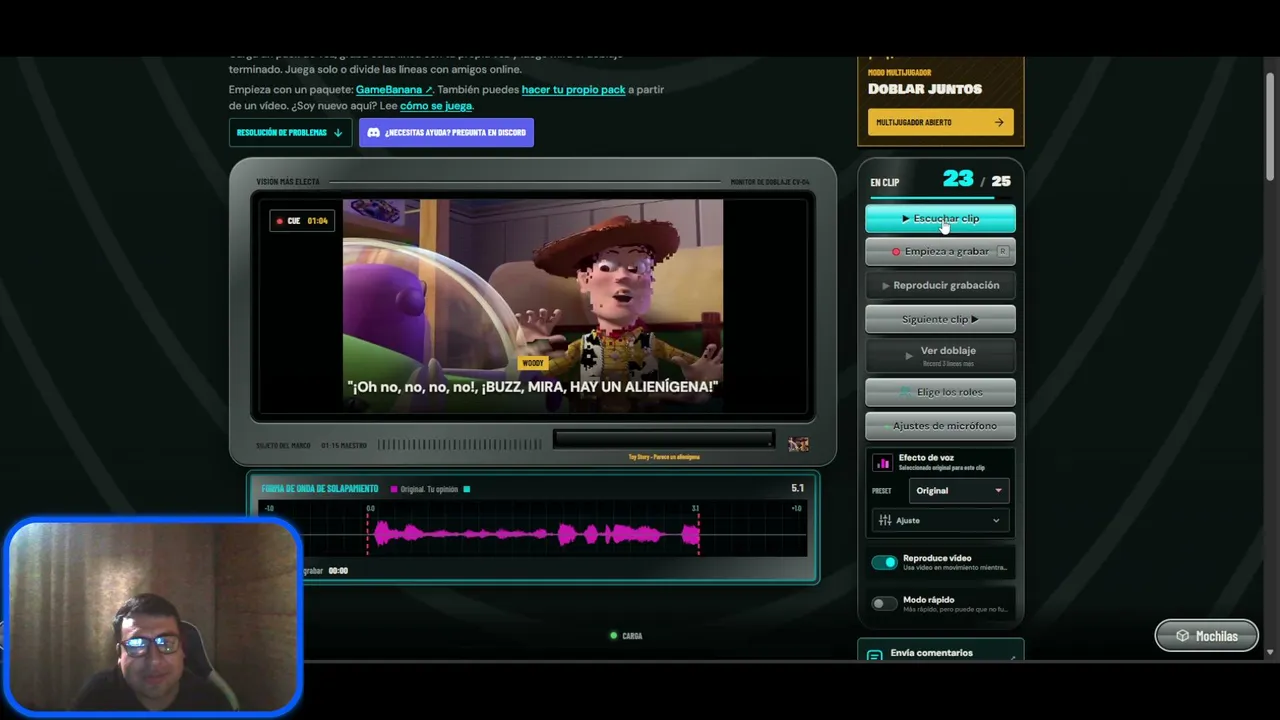Follow the hacer tu propio pack link

[x=573, y=90]
